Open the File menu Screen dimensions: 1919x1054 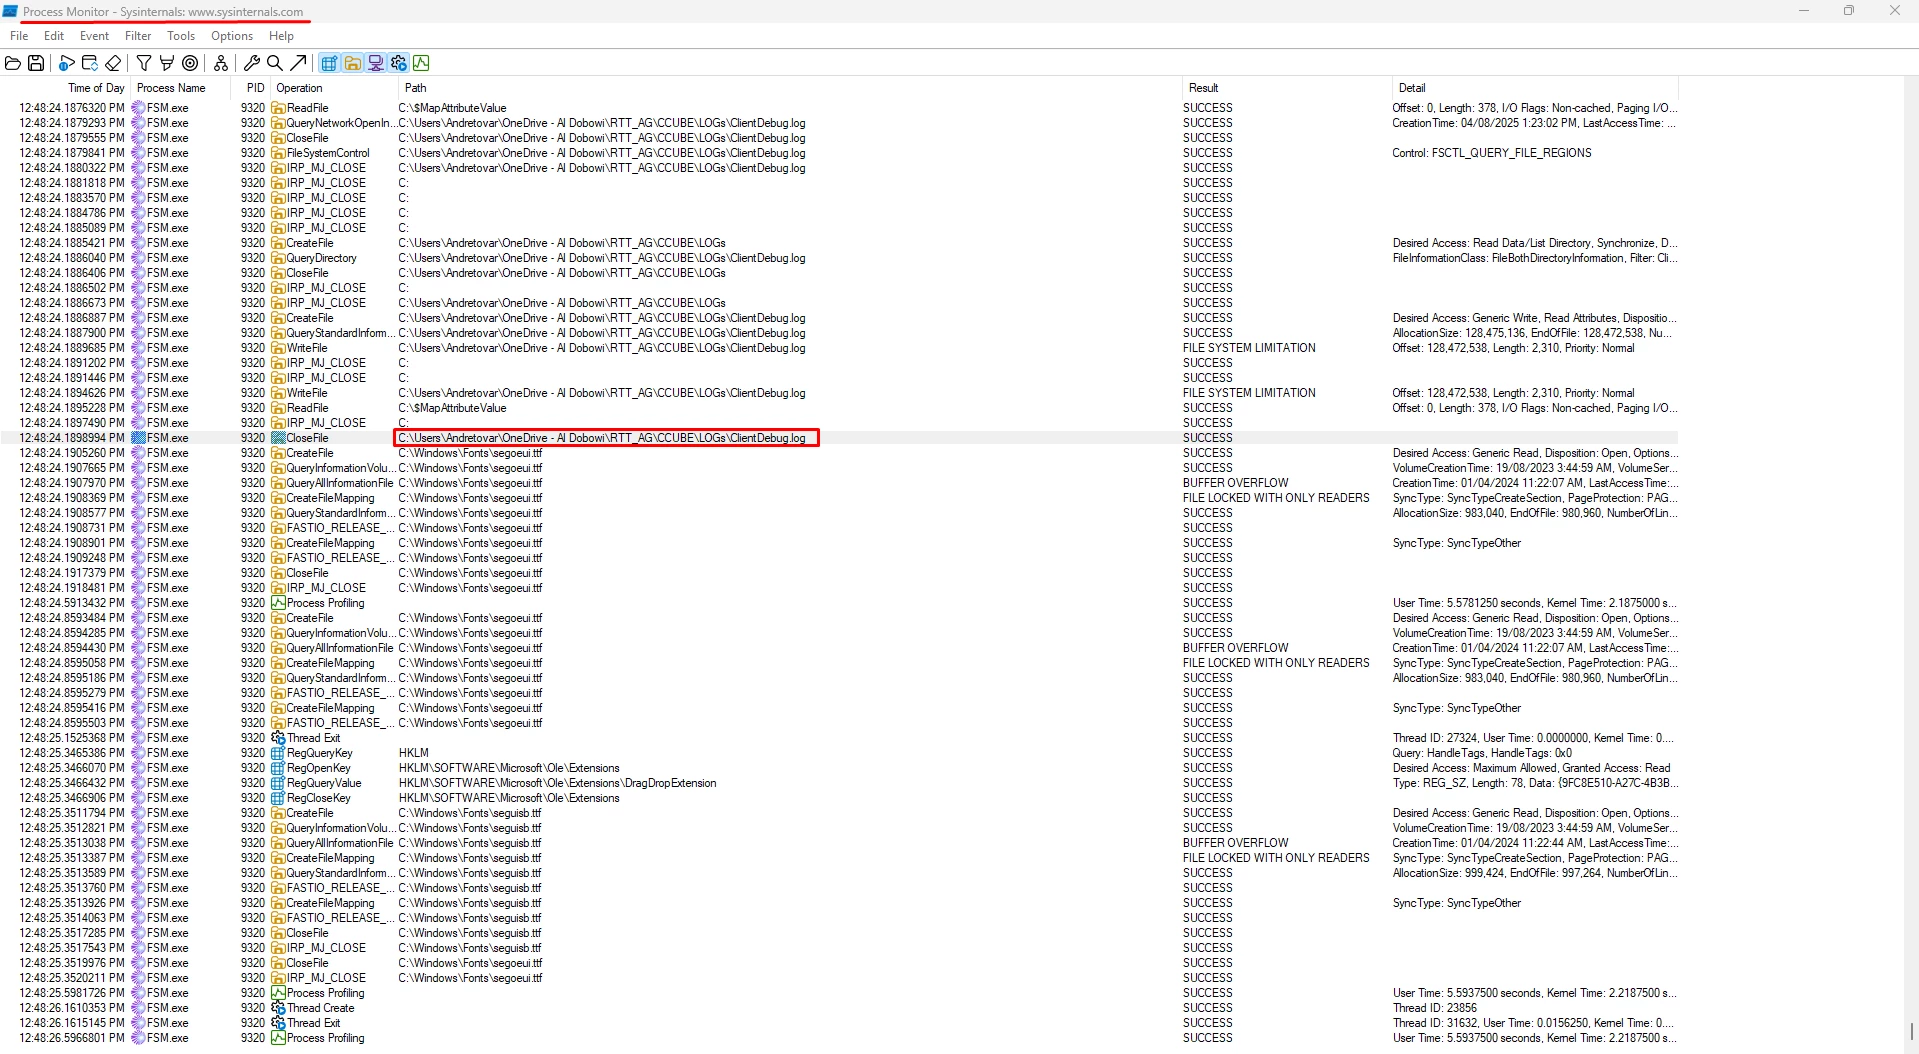coord(19,36)
